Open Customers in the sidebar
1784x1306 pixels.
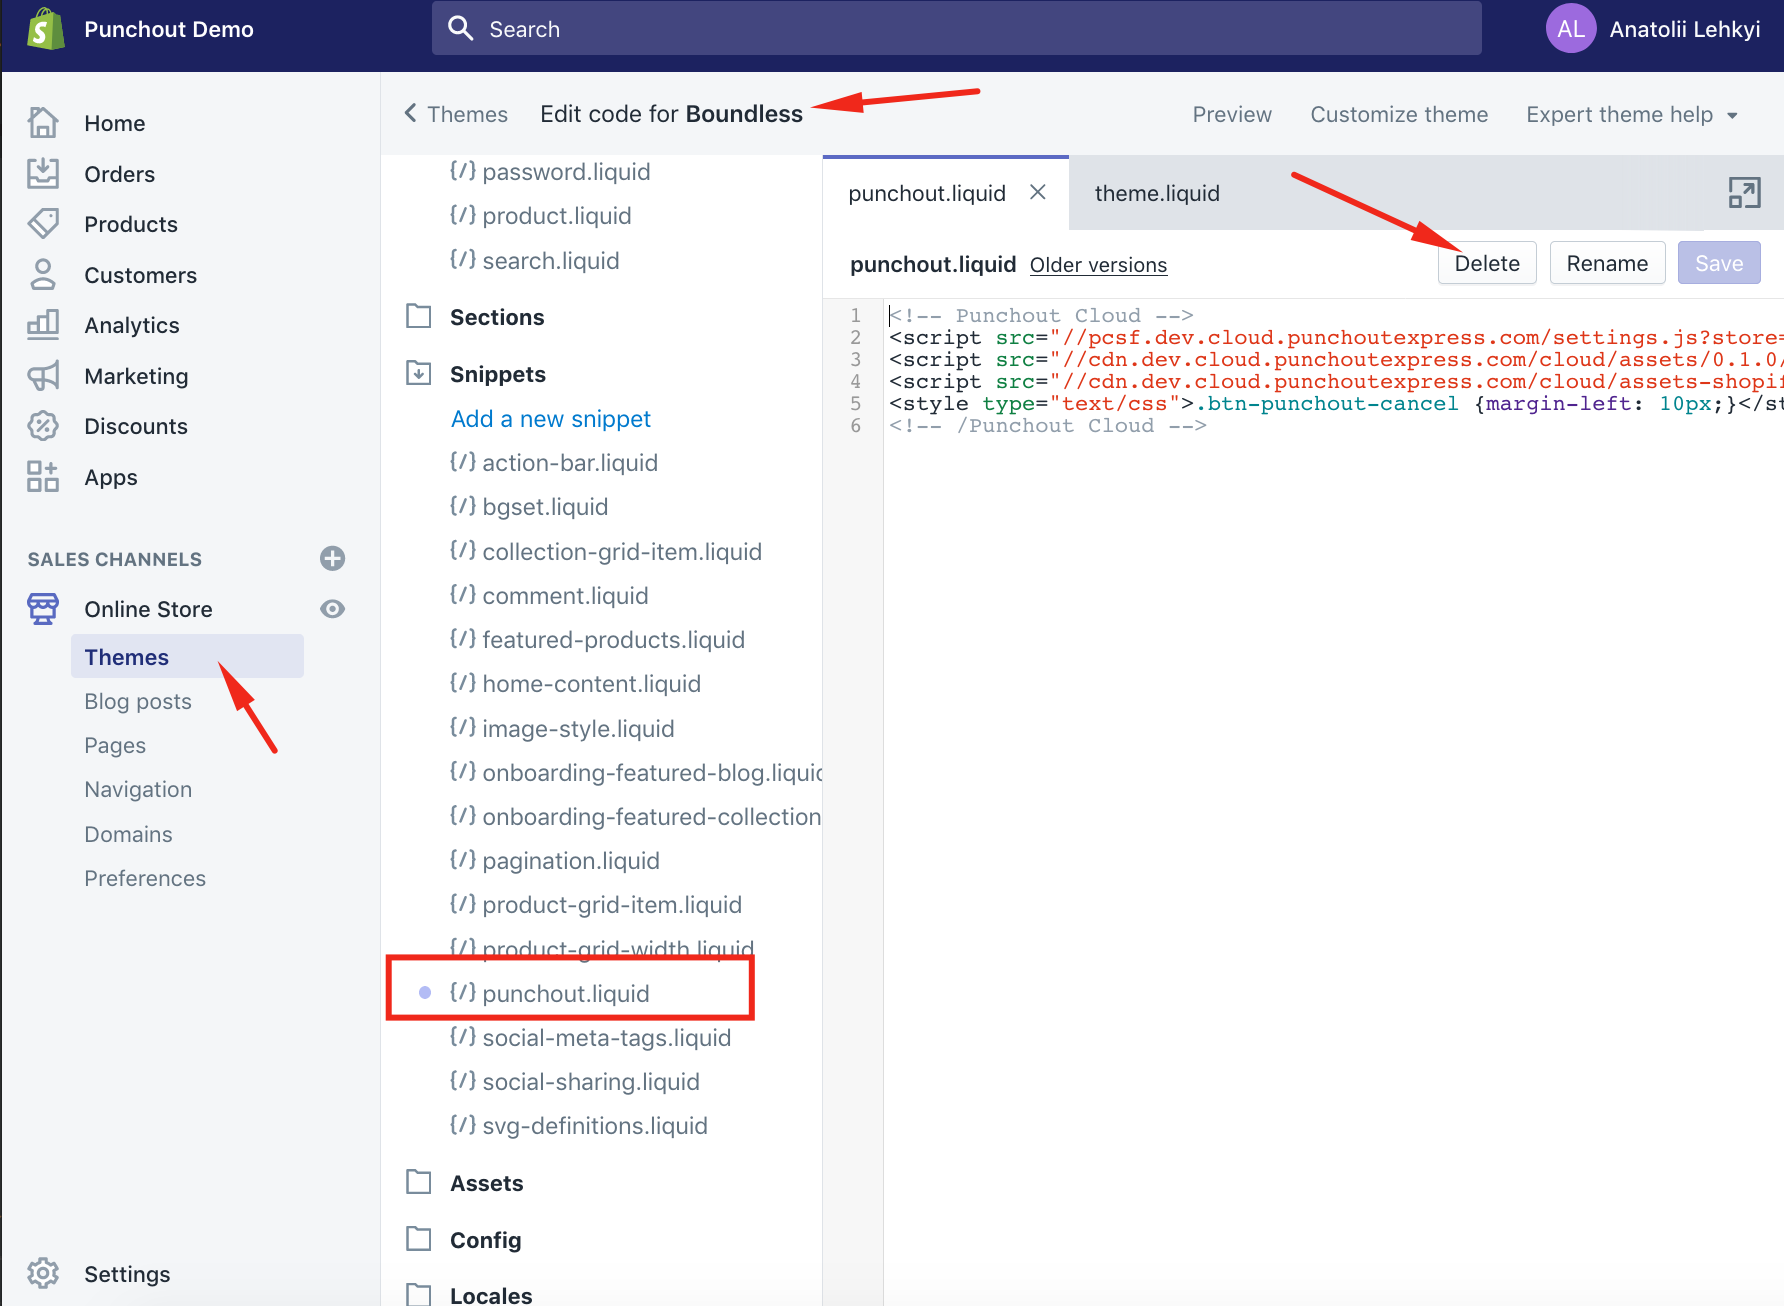[x=141, y=275]
